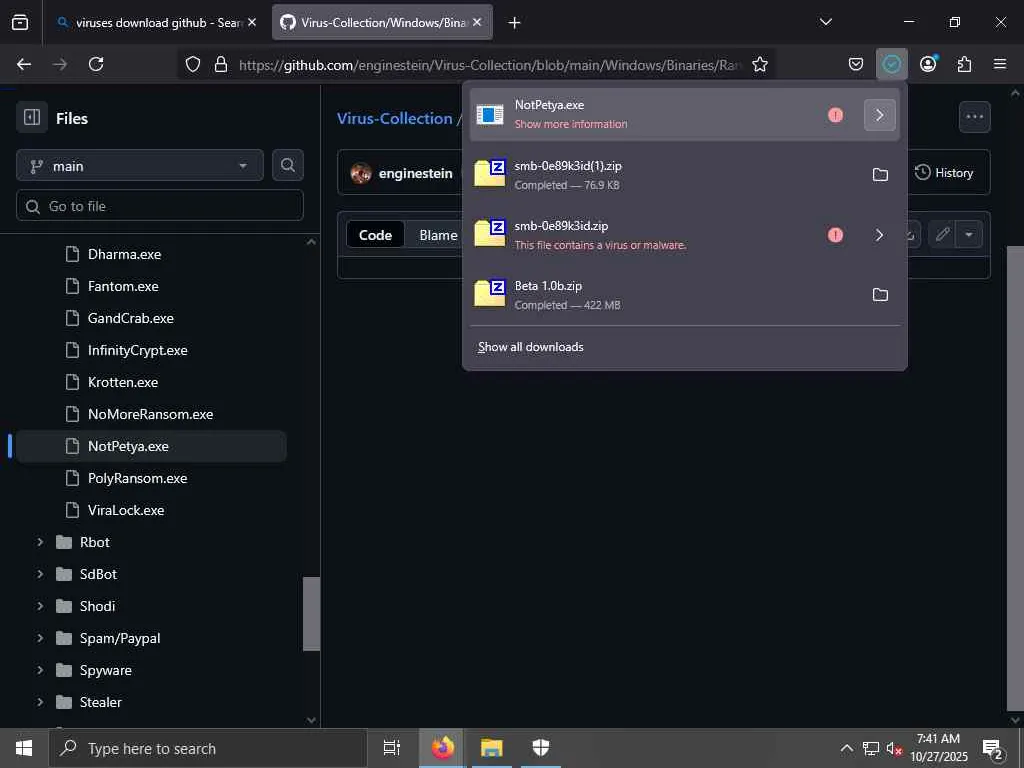Open Windows Security from the taskbar
Image resolution: width=1024 pixels, height=768 pixels.
point(541,748)
